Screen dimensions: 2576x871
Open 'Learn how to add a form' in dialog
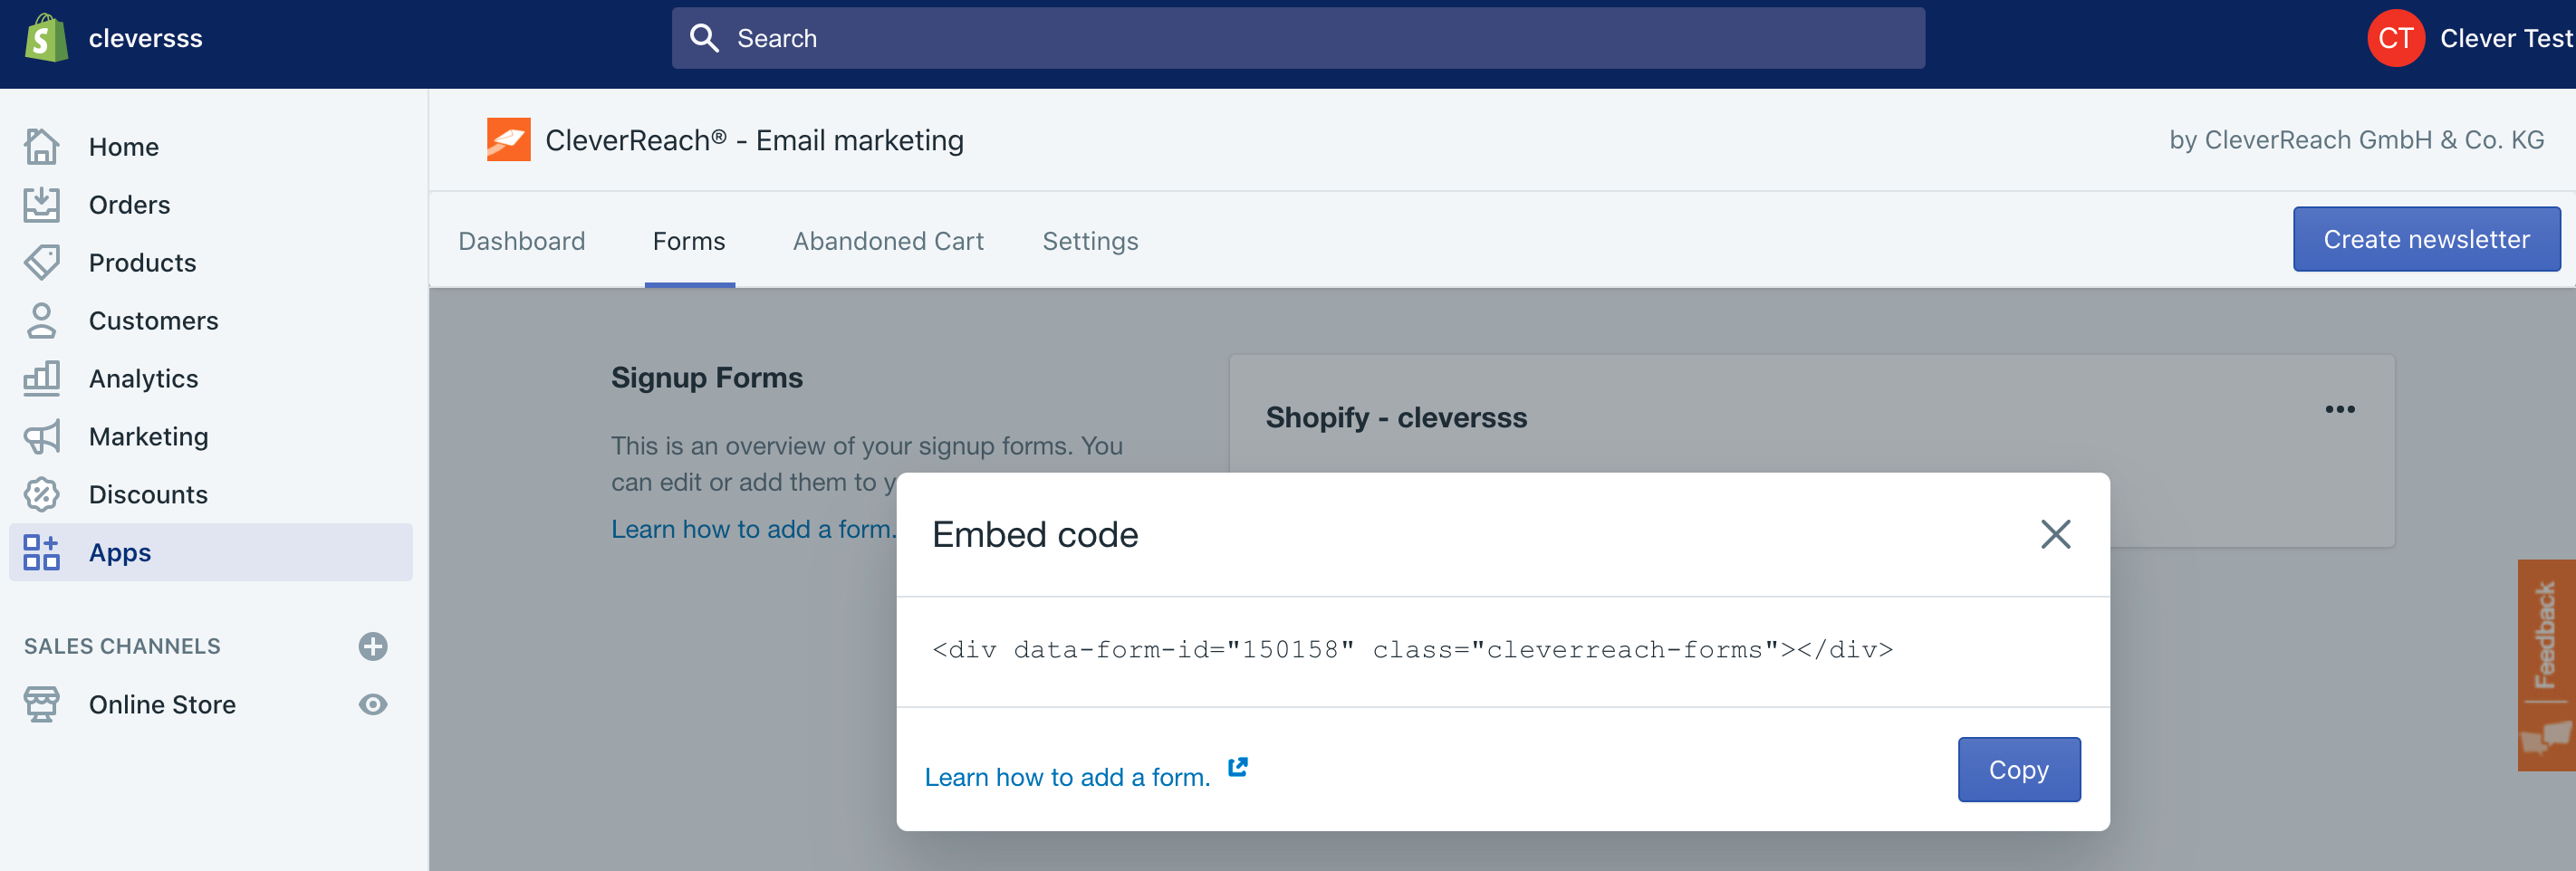[1067, 777]
